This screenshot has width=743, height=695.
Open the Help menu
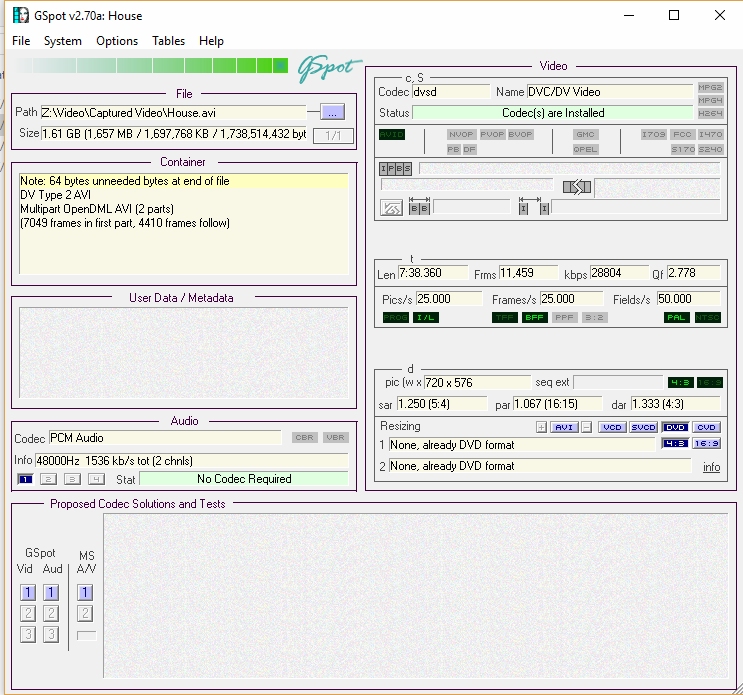tap(211, 41)
